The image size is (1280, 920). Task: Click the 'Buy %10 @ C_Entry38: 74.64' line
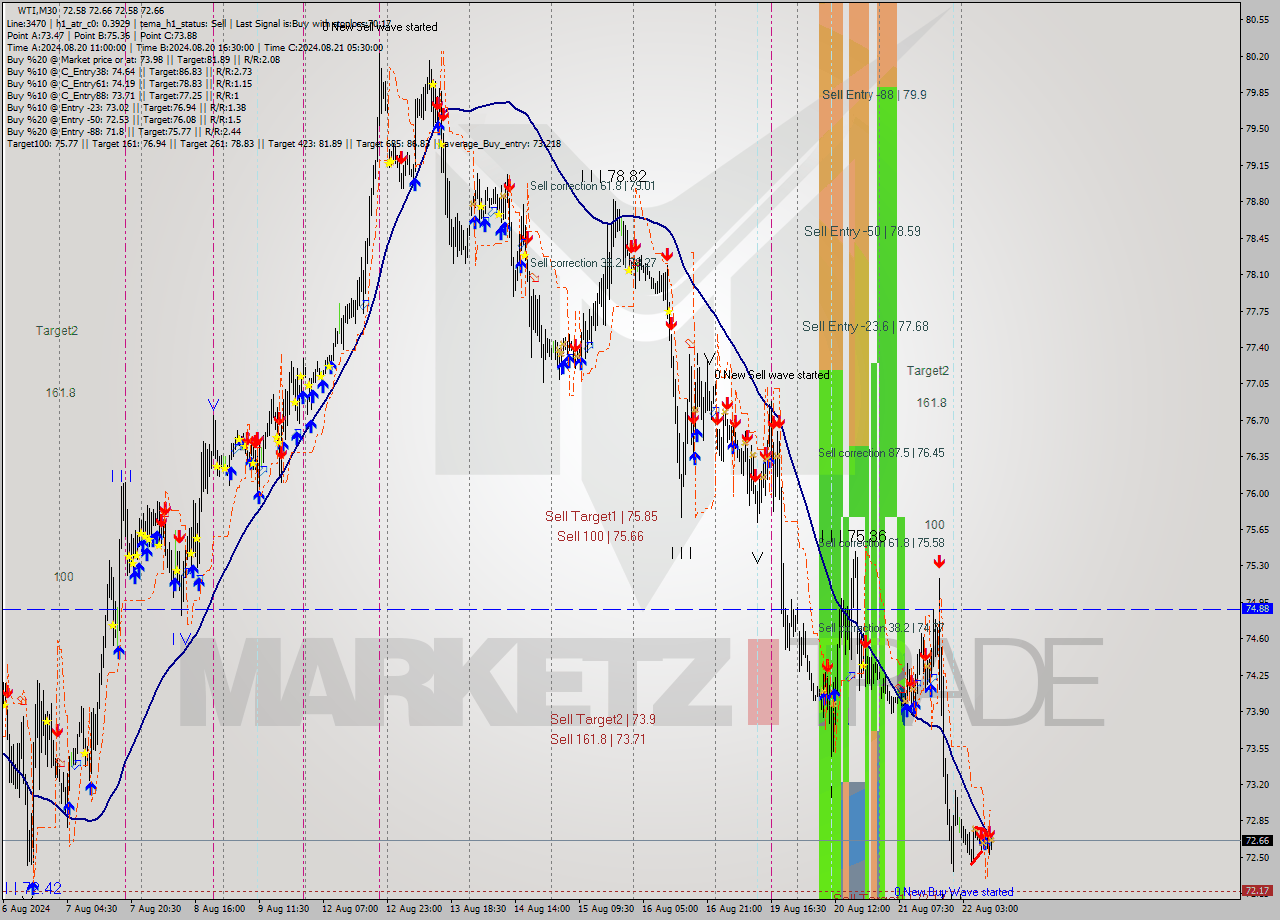click(129, 71)
